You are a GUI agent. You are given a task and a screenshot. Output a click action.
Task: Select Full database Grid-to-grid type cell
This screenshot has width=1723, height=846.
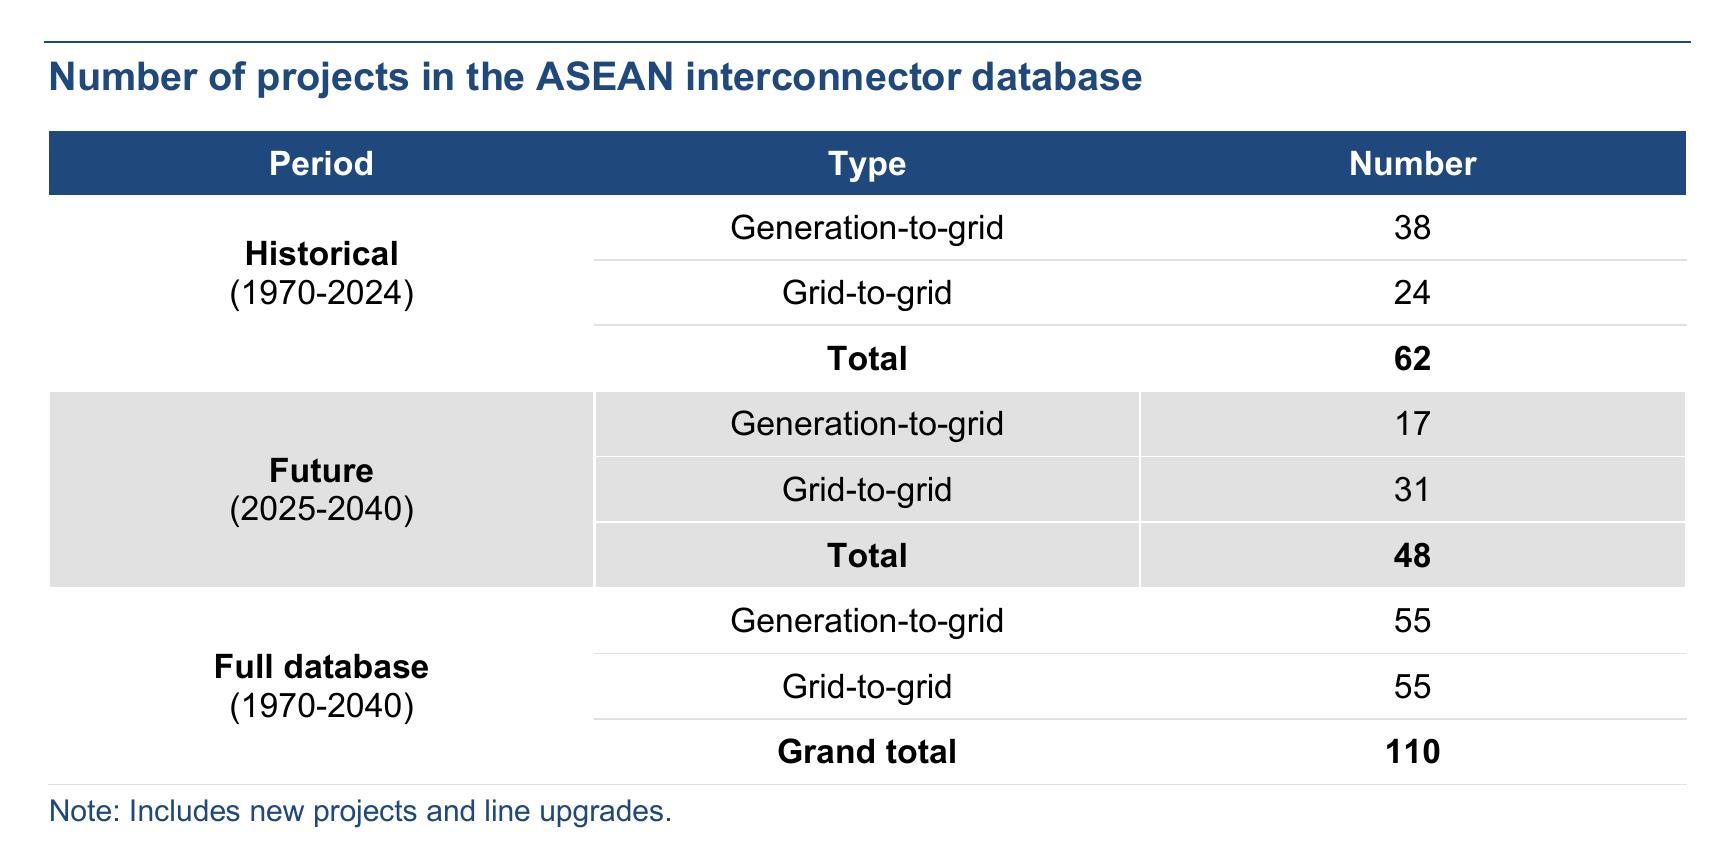click(x=867, y=686)
